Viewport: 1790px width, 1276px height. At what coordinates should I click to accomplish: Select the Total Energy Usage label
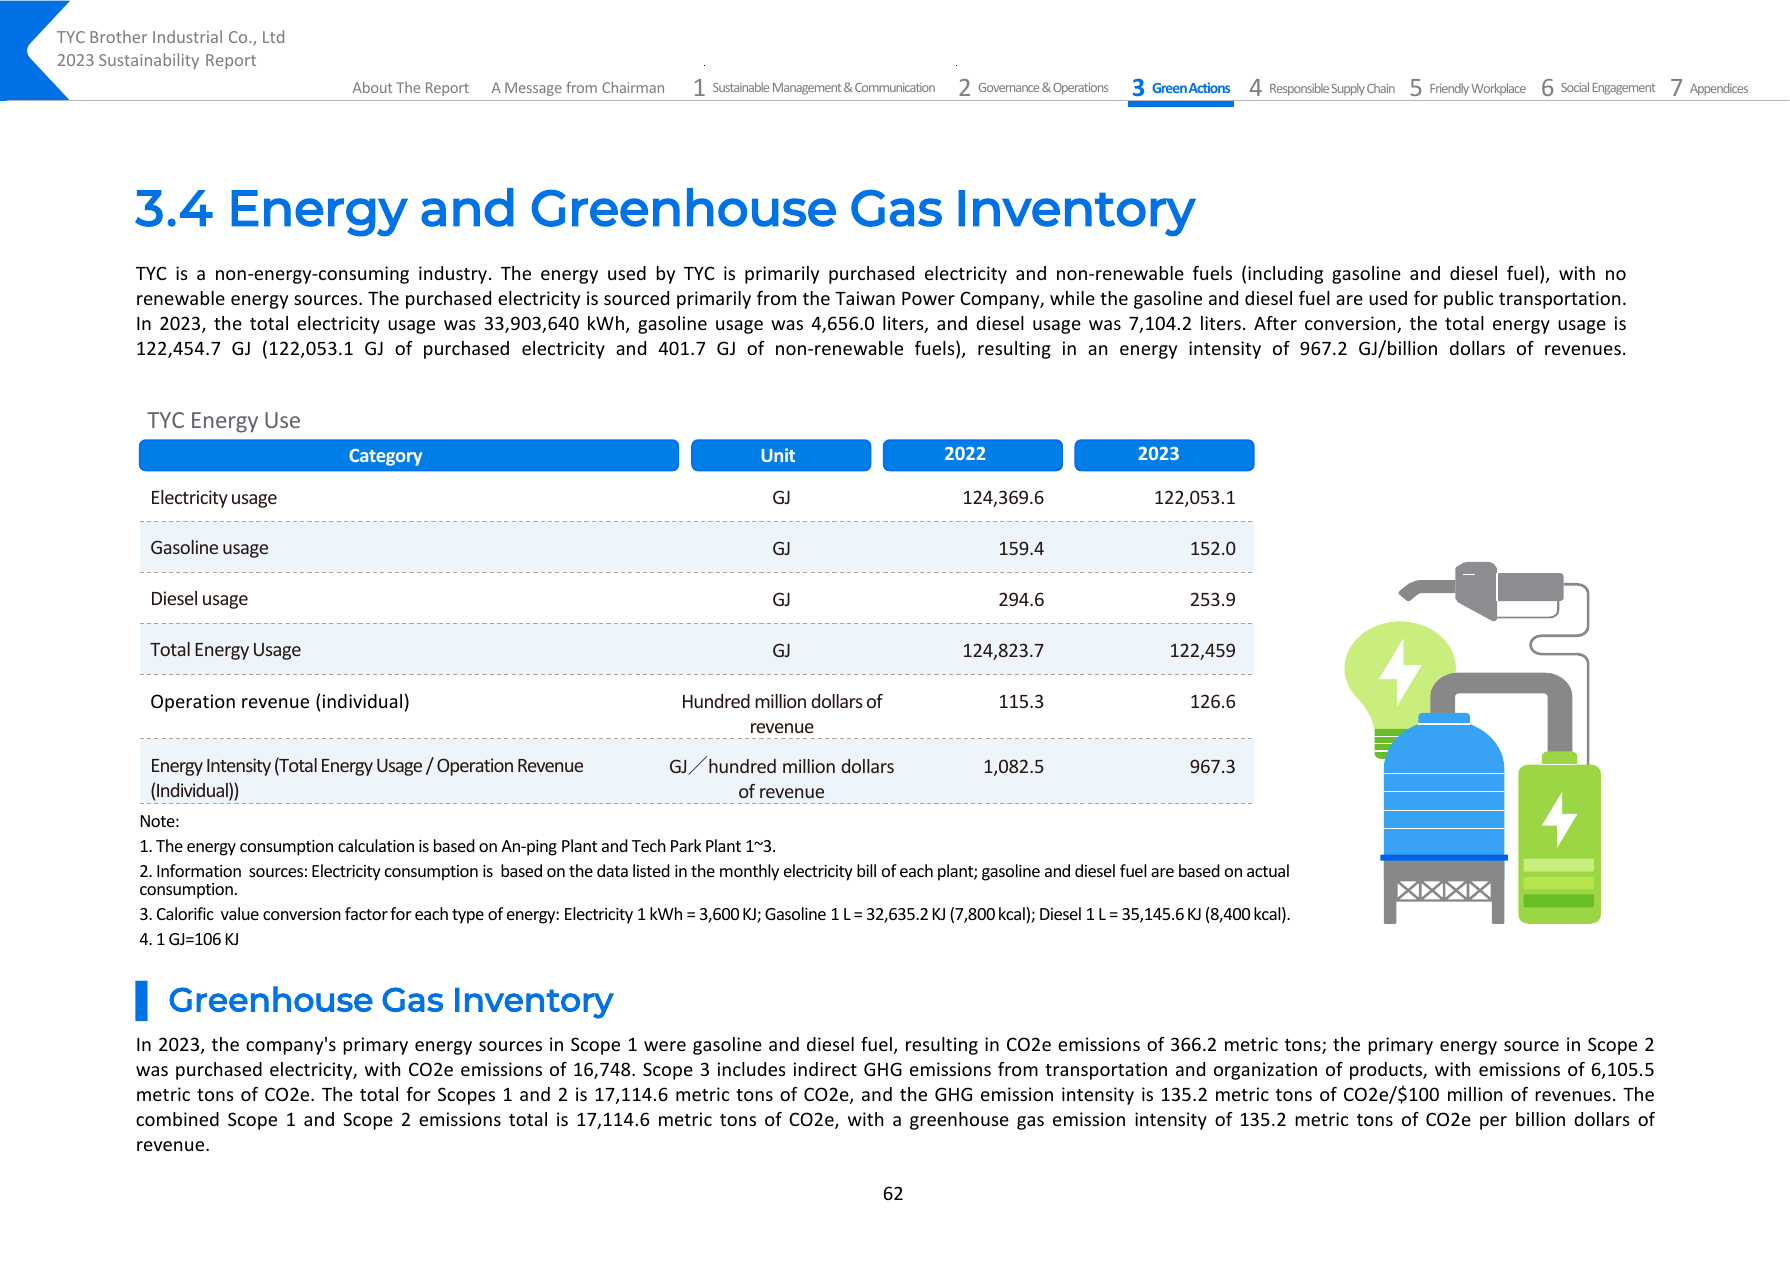click(225, 650)
